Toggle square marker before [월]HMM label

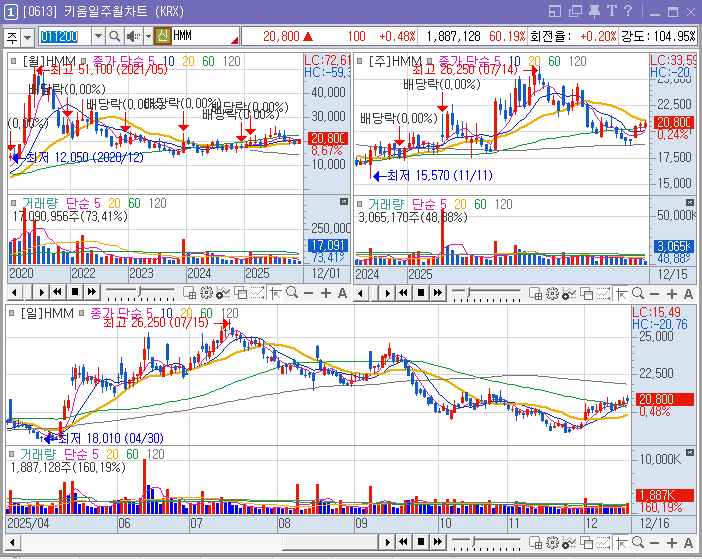(x=13, y=61)
